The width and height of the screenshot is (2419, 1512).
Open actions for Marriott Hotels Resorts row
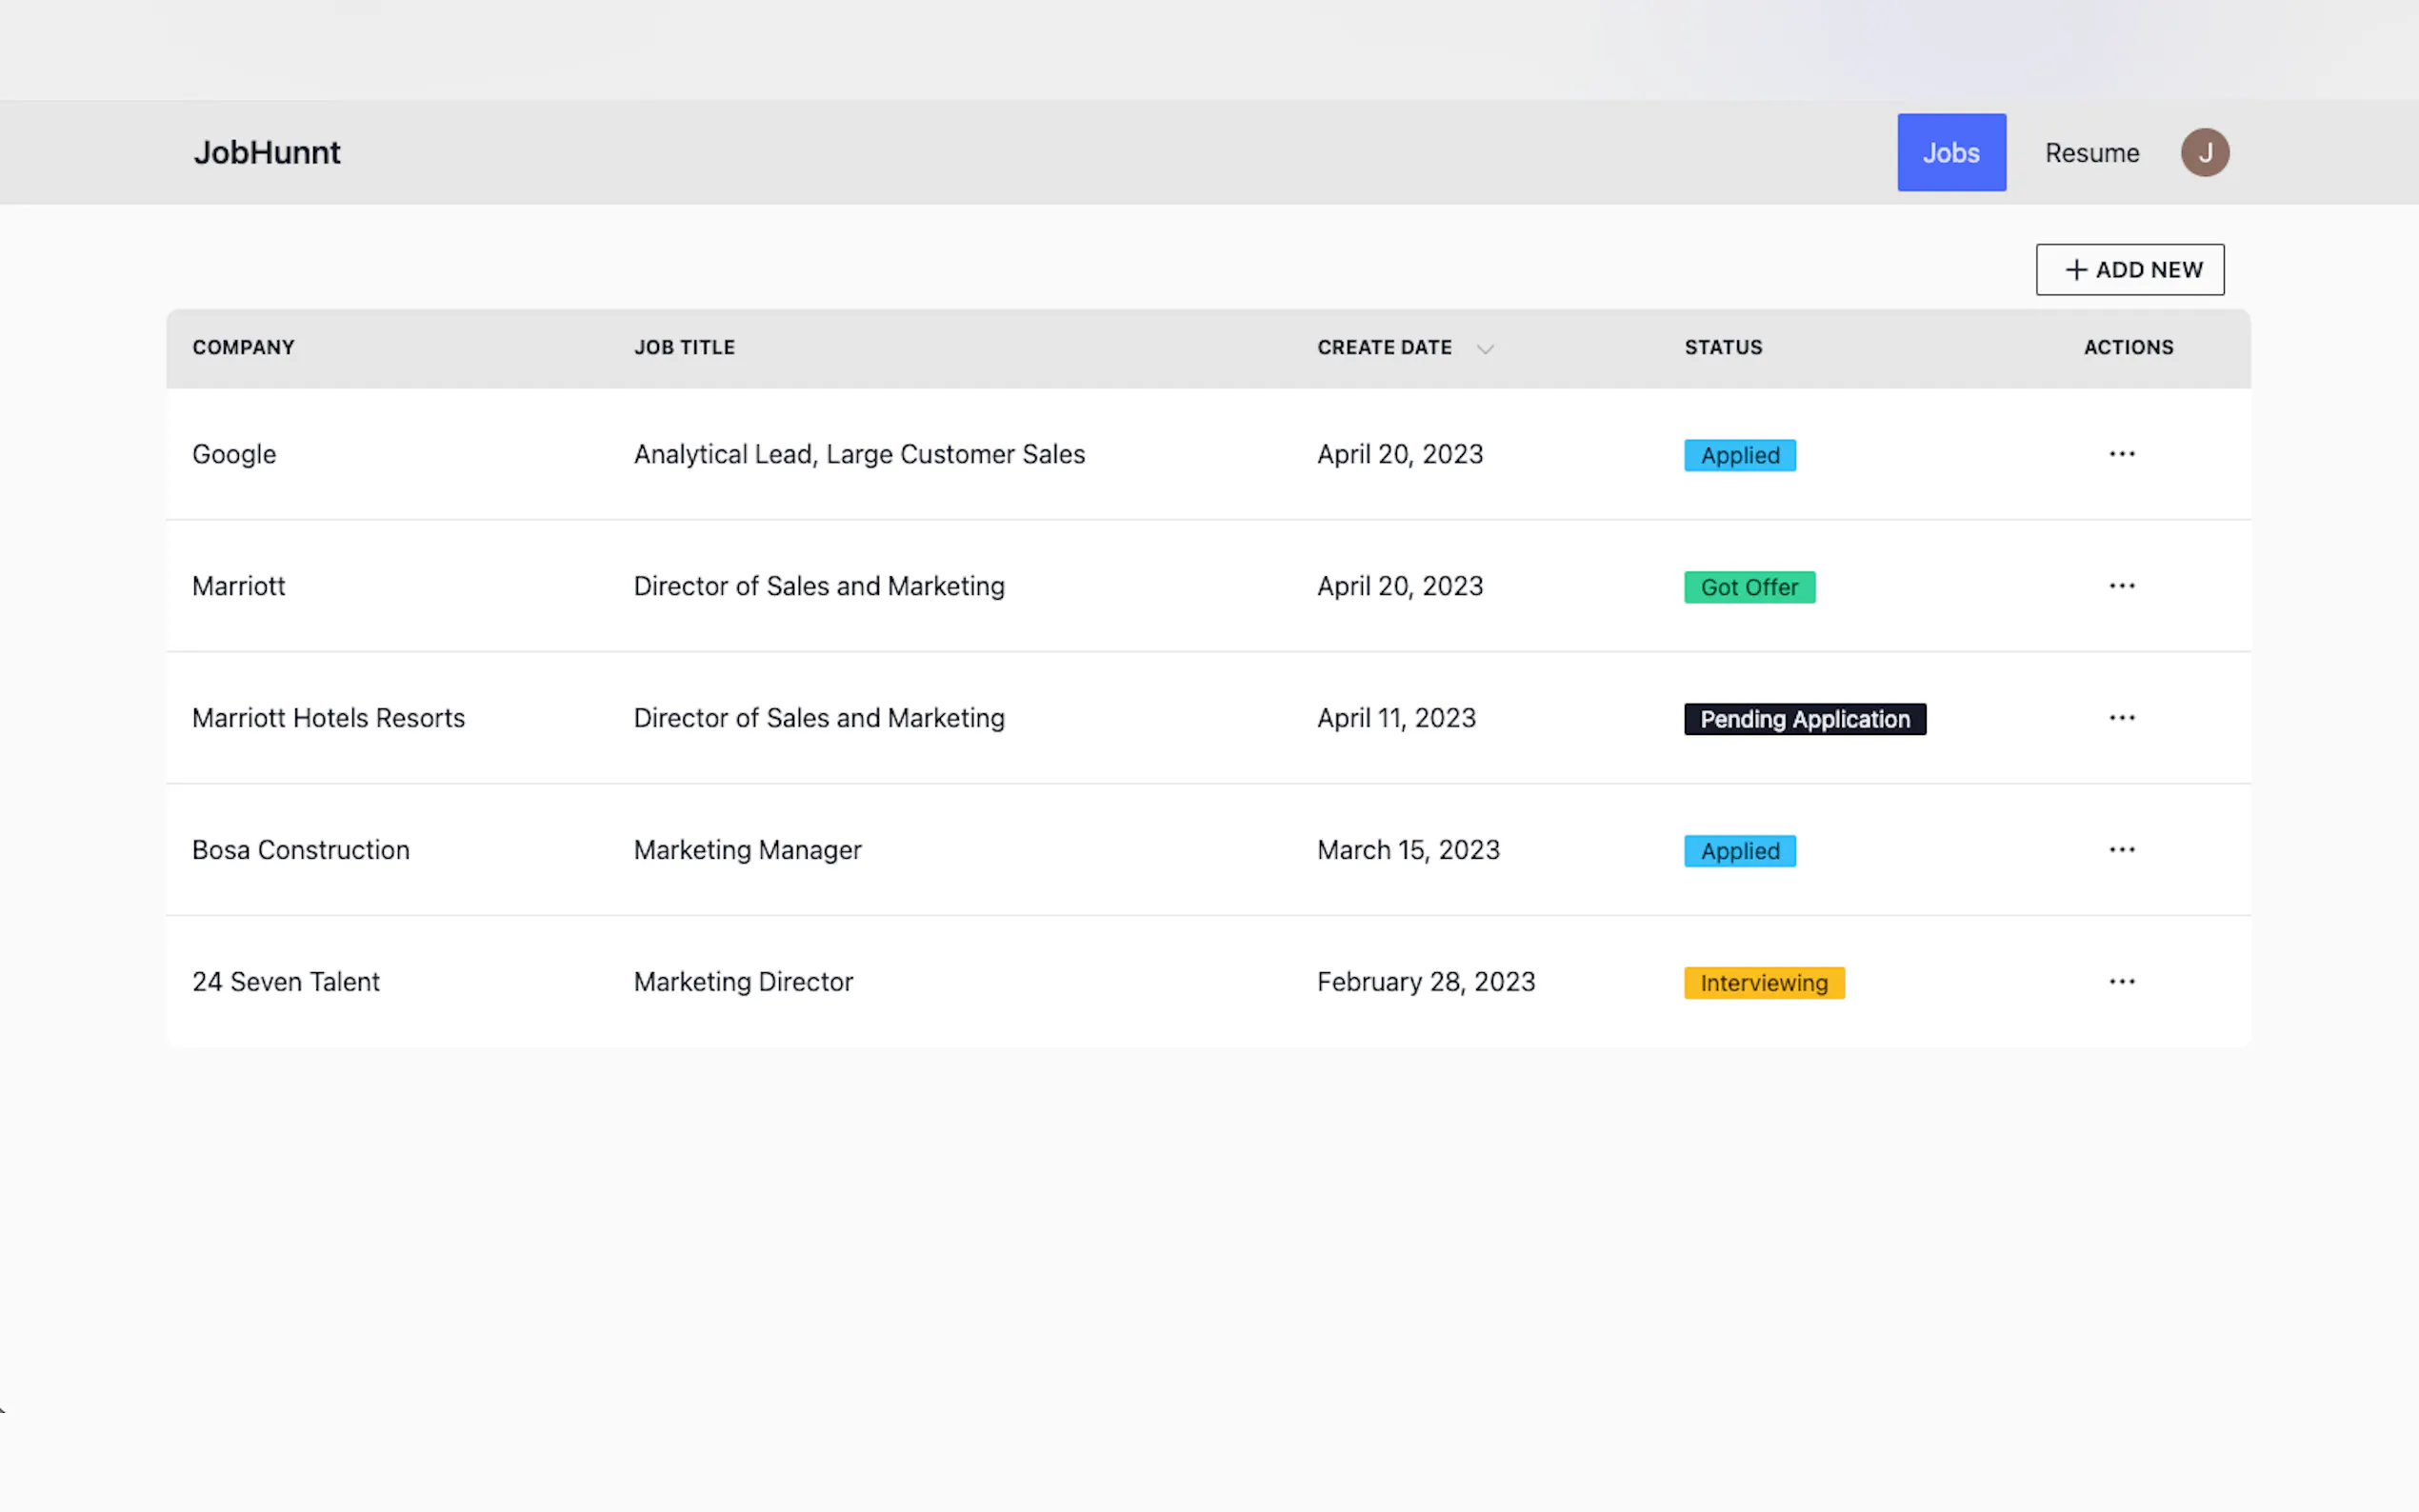(2121, 718)
